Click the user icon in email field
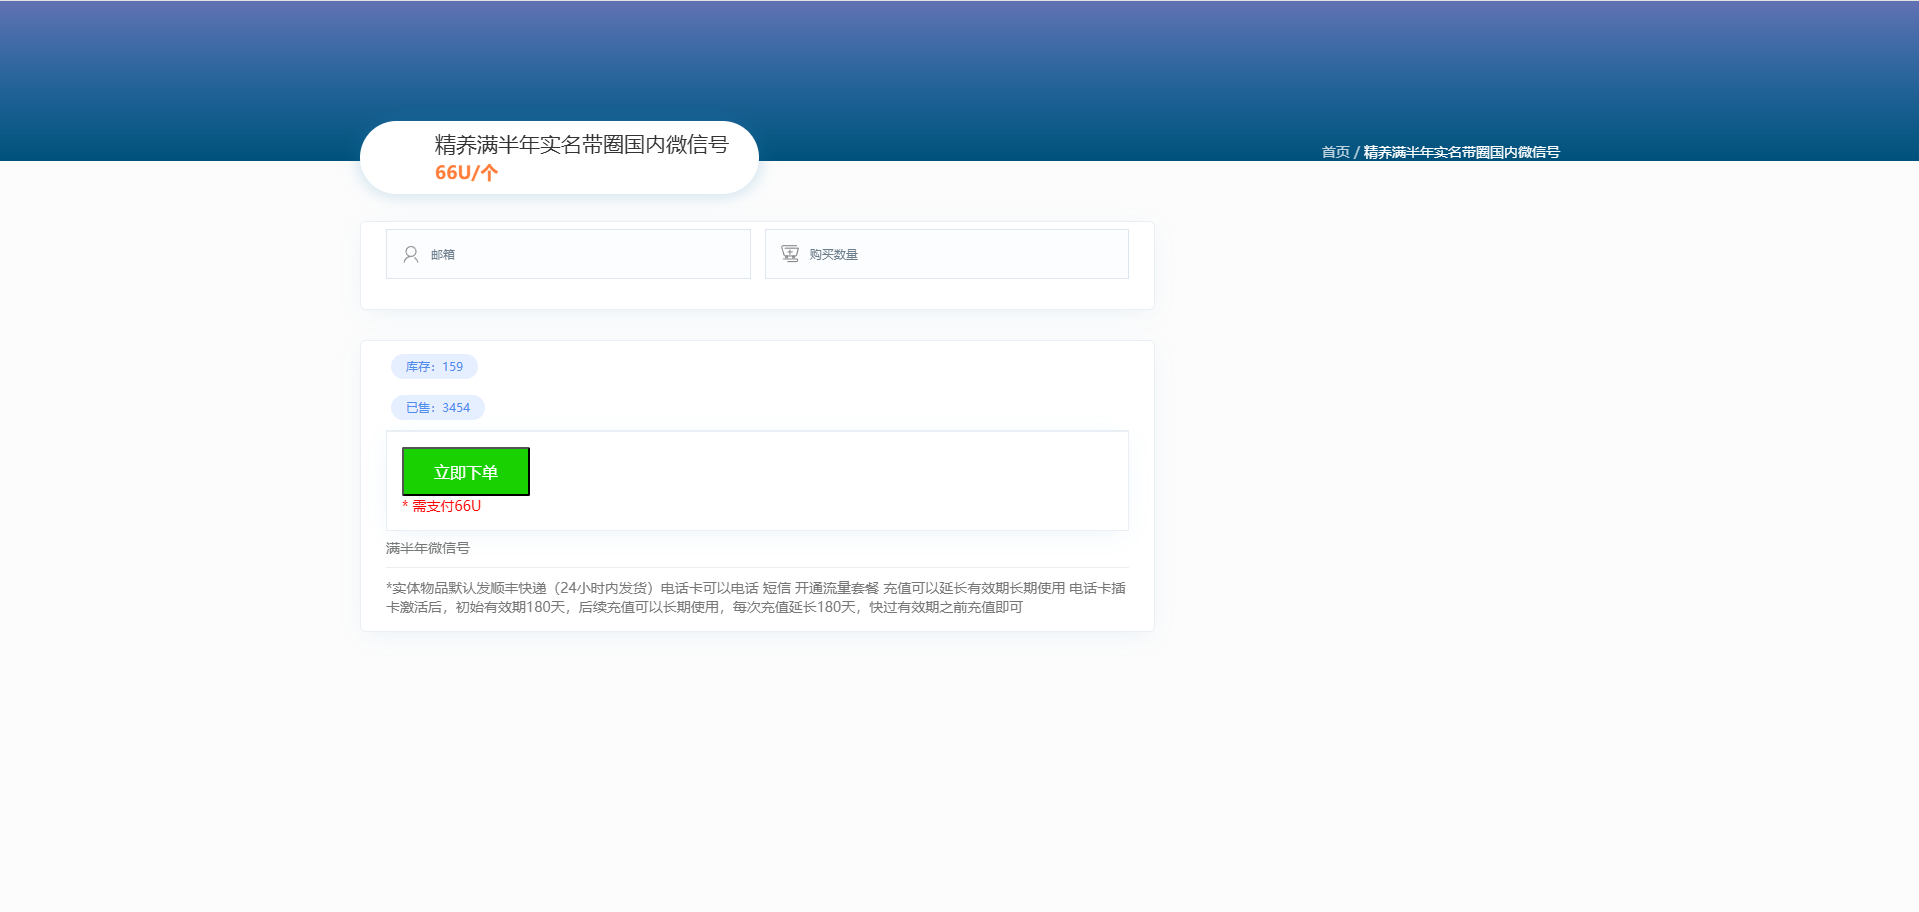 411,254
